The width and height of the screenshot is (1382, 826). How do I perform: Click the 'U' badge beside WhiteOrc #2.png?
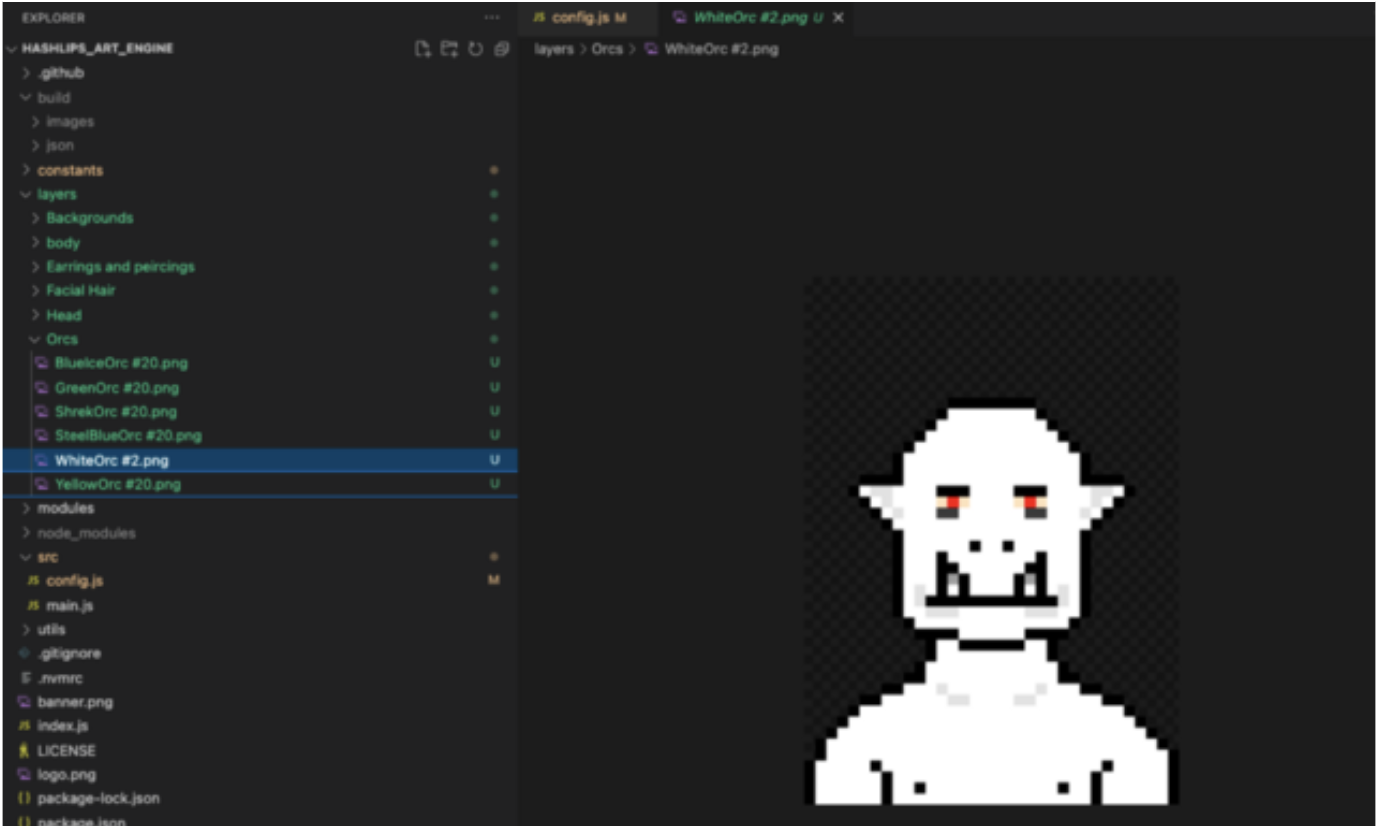click(494, 460)
